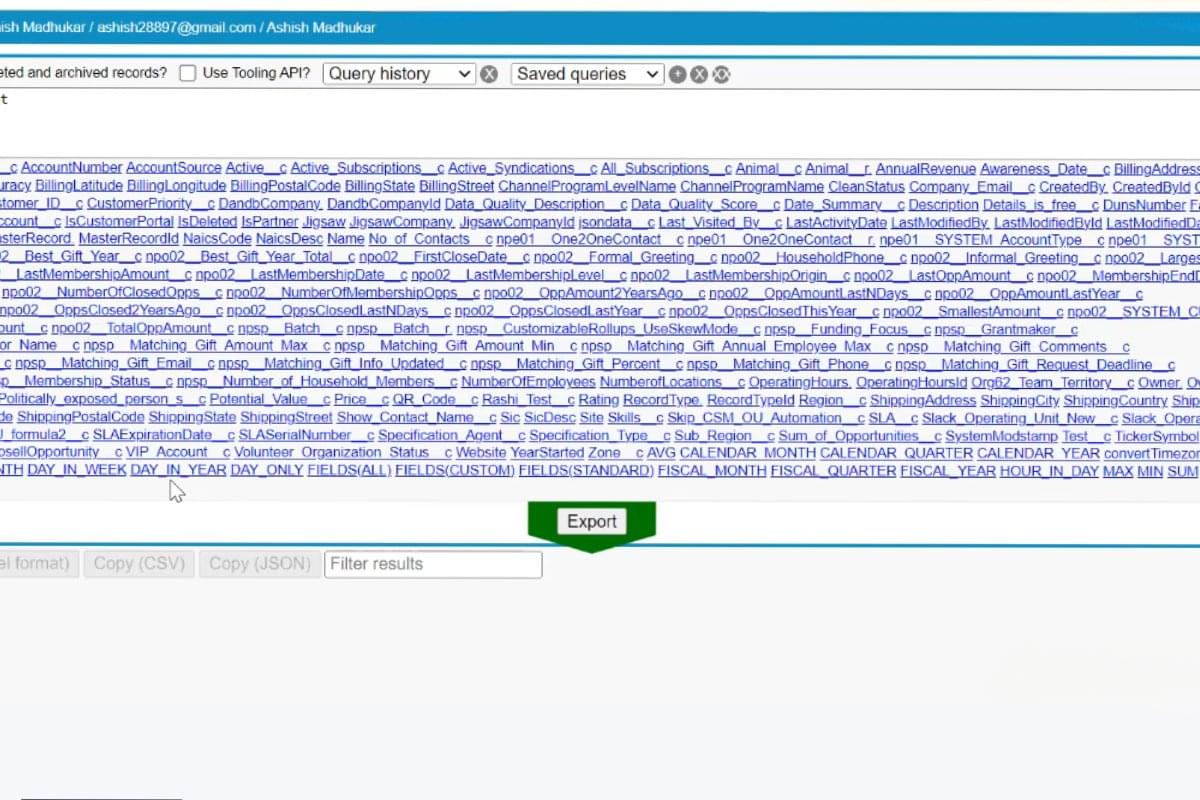Click the IsPartner field link
The image size is (1200, 800).
point(269,222)
